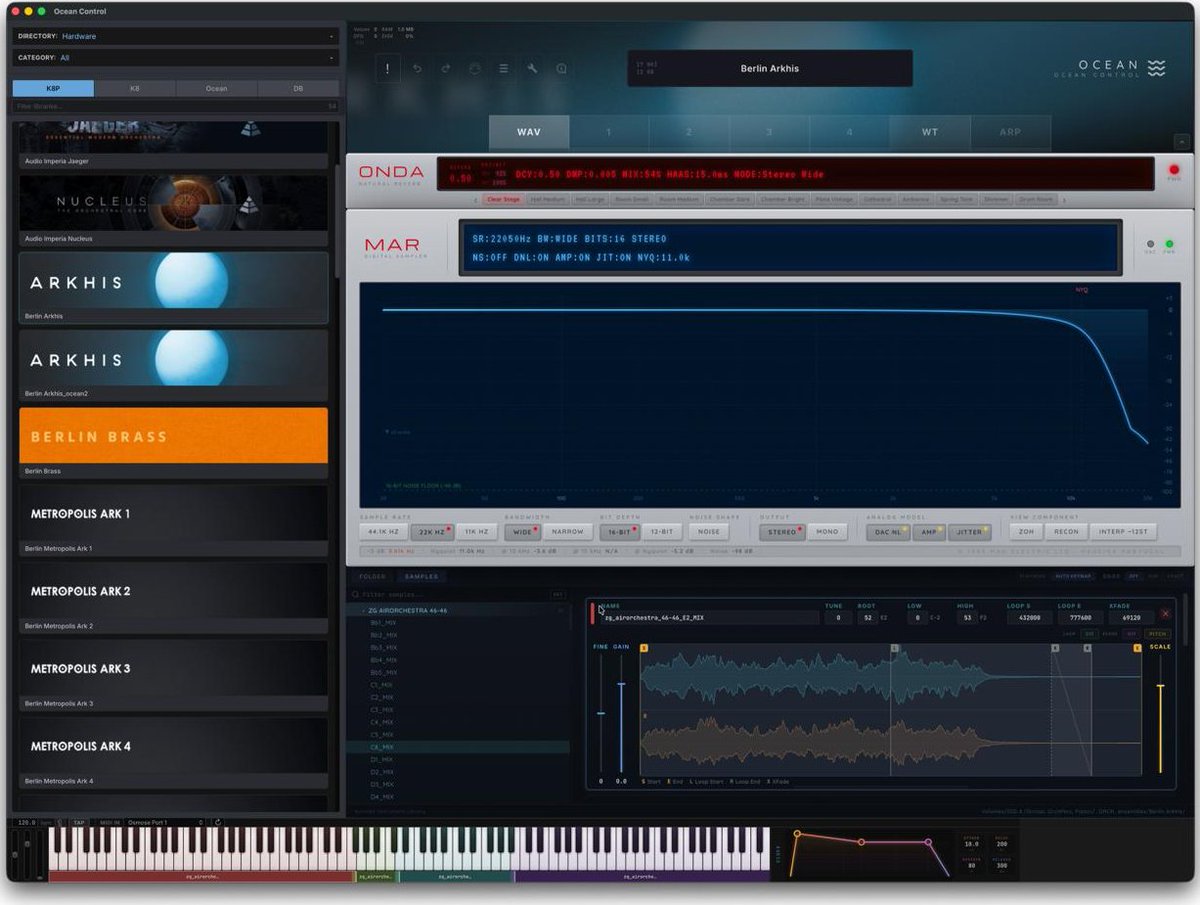Open the DIRECTORY Hardware dropdown
This screenshot has width=1200, height=905.
click(175, 36)
